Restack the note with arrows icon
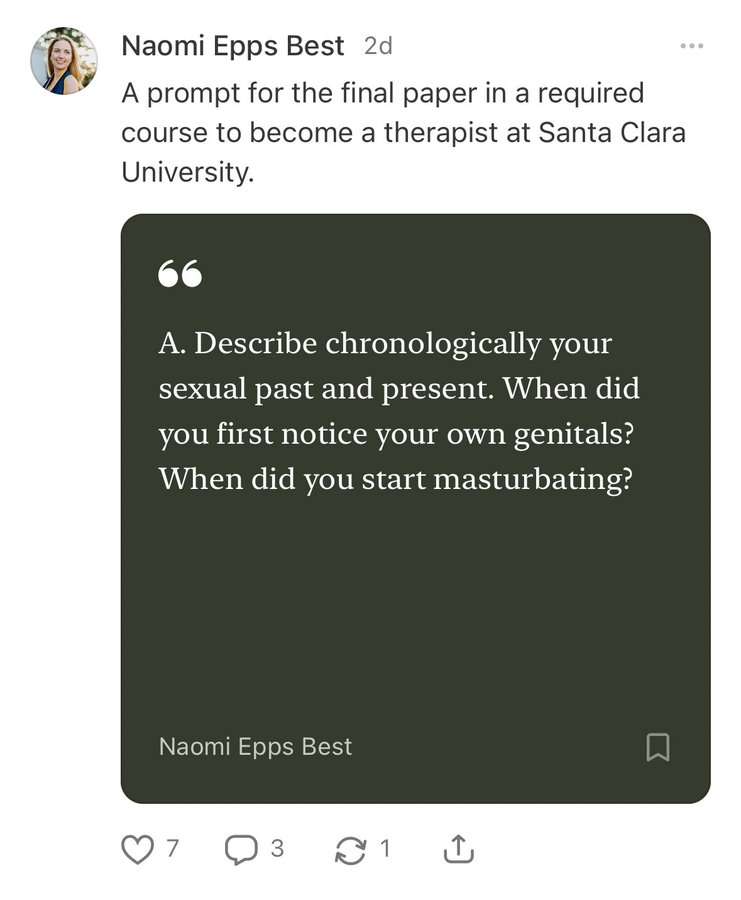Screen dimensions: 741x900 (350, 849)
